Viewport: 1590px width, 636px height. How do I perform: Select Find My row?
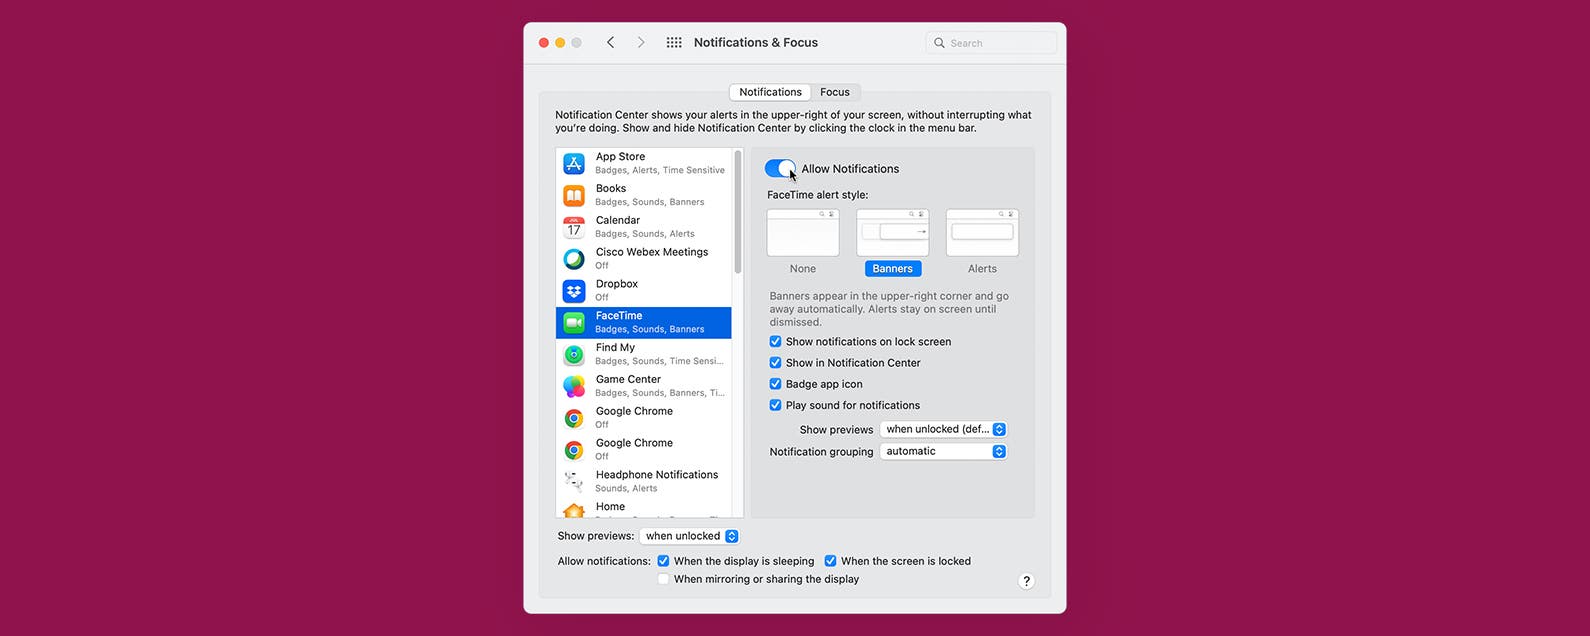tap(644, 354)
